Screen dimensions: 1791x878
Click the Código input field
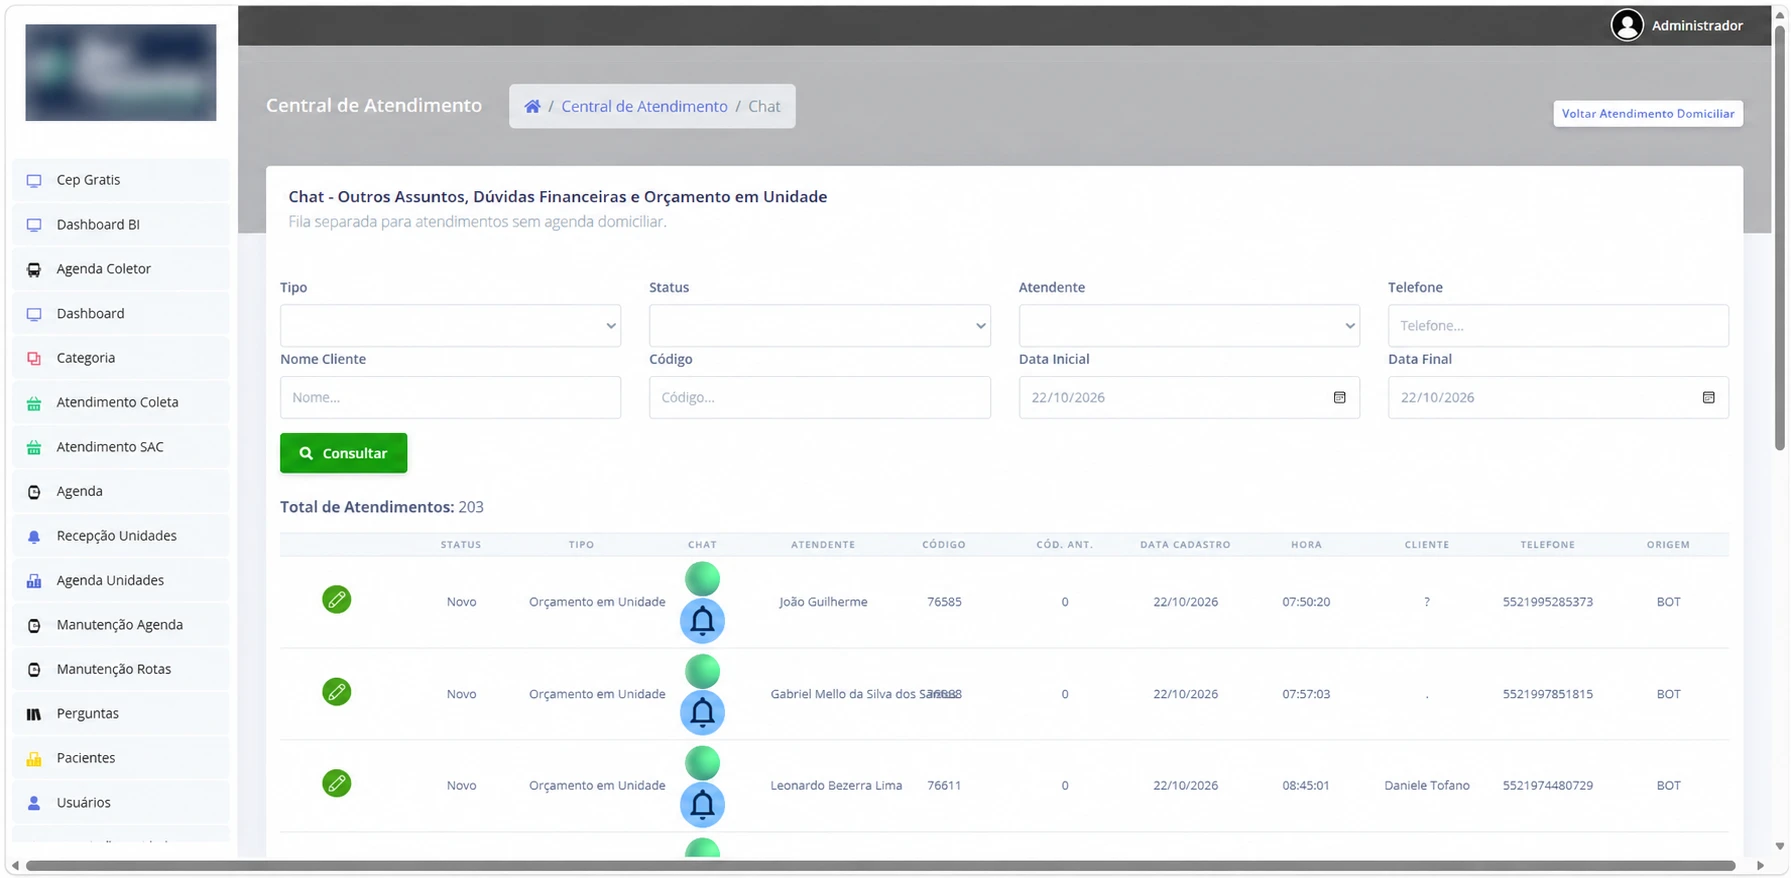819,397
